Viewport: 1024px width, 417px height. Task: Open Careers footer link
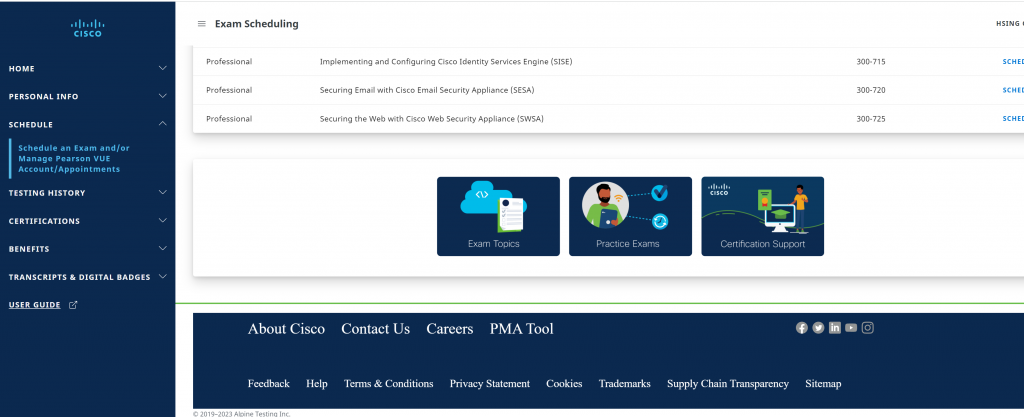pyautogui.click(x=449, y=329)
